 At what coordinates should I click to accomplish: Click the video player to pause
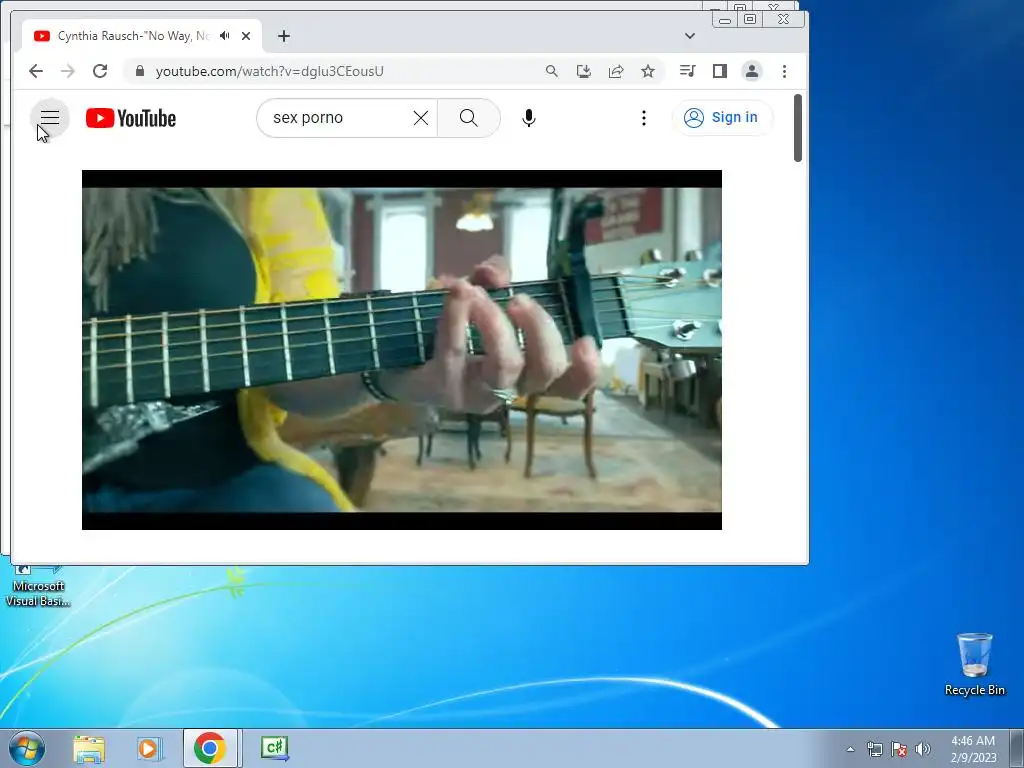pyautogui.click(x=402, y=349)
